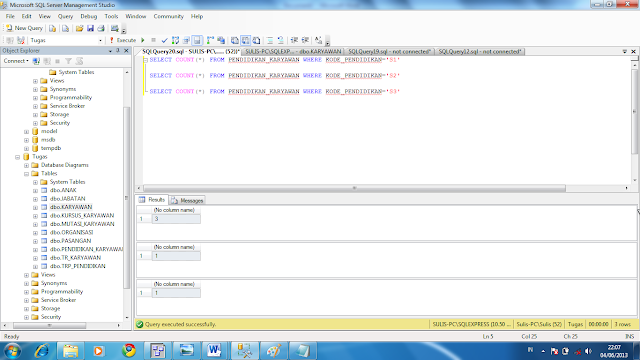This screenshot has width=640, height=360.
Task: Open Word from the taskbar
Action: click(x=214, y=351)
